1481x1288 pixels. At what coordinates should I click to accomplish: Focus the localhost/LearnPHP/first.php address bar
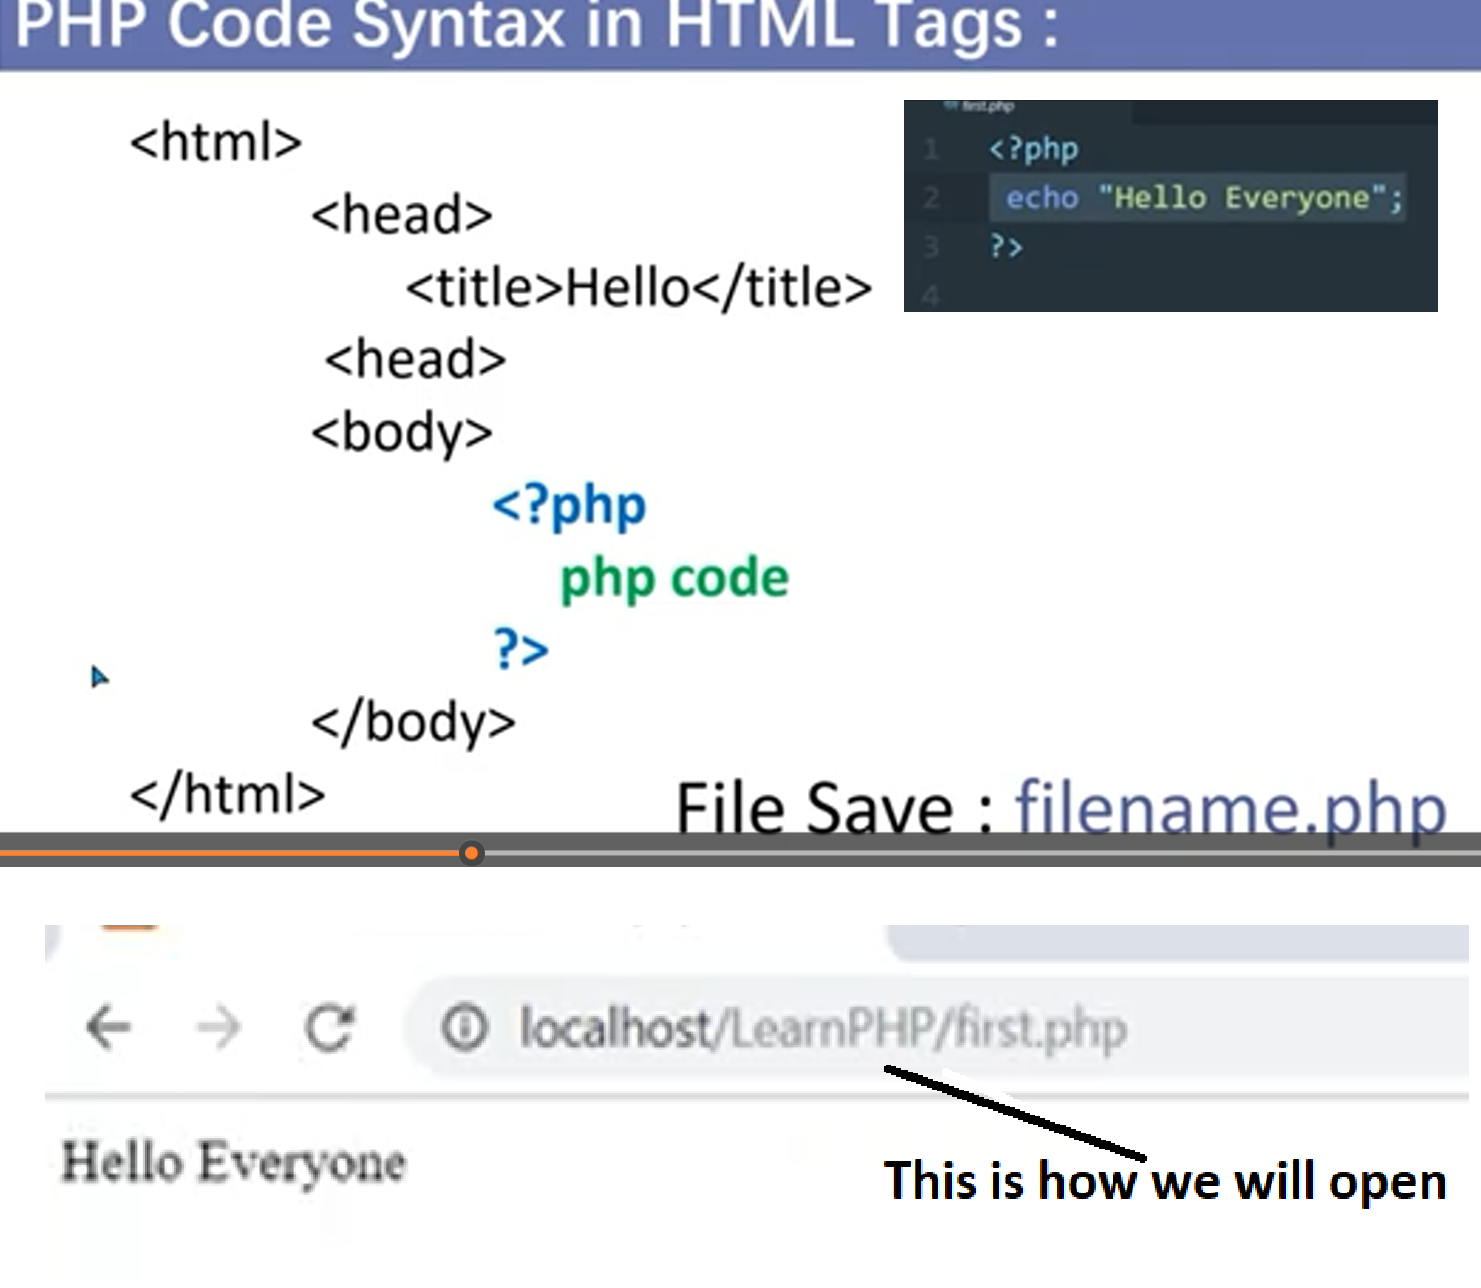822,1028
